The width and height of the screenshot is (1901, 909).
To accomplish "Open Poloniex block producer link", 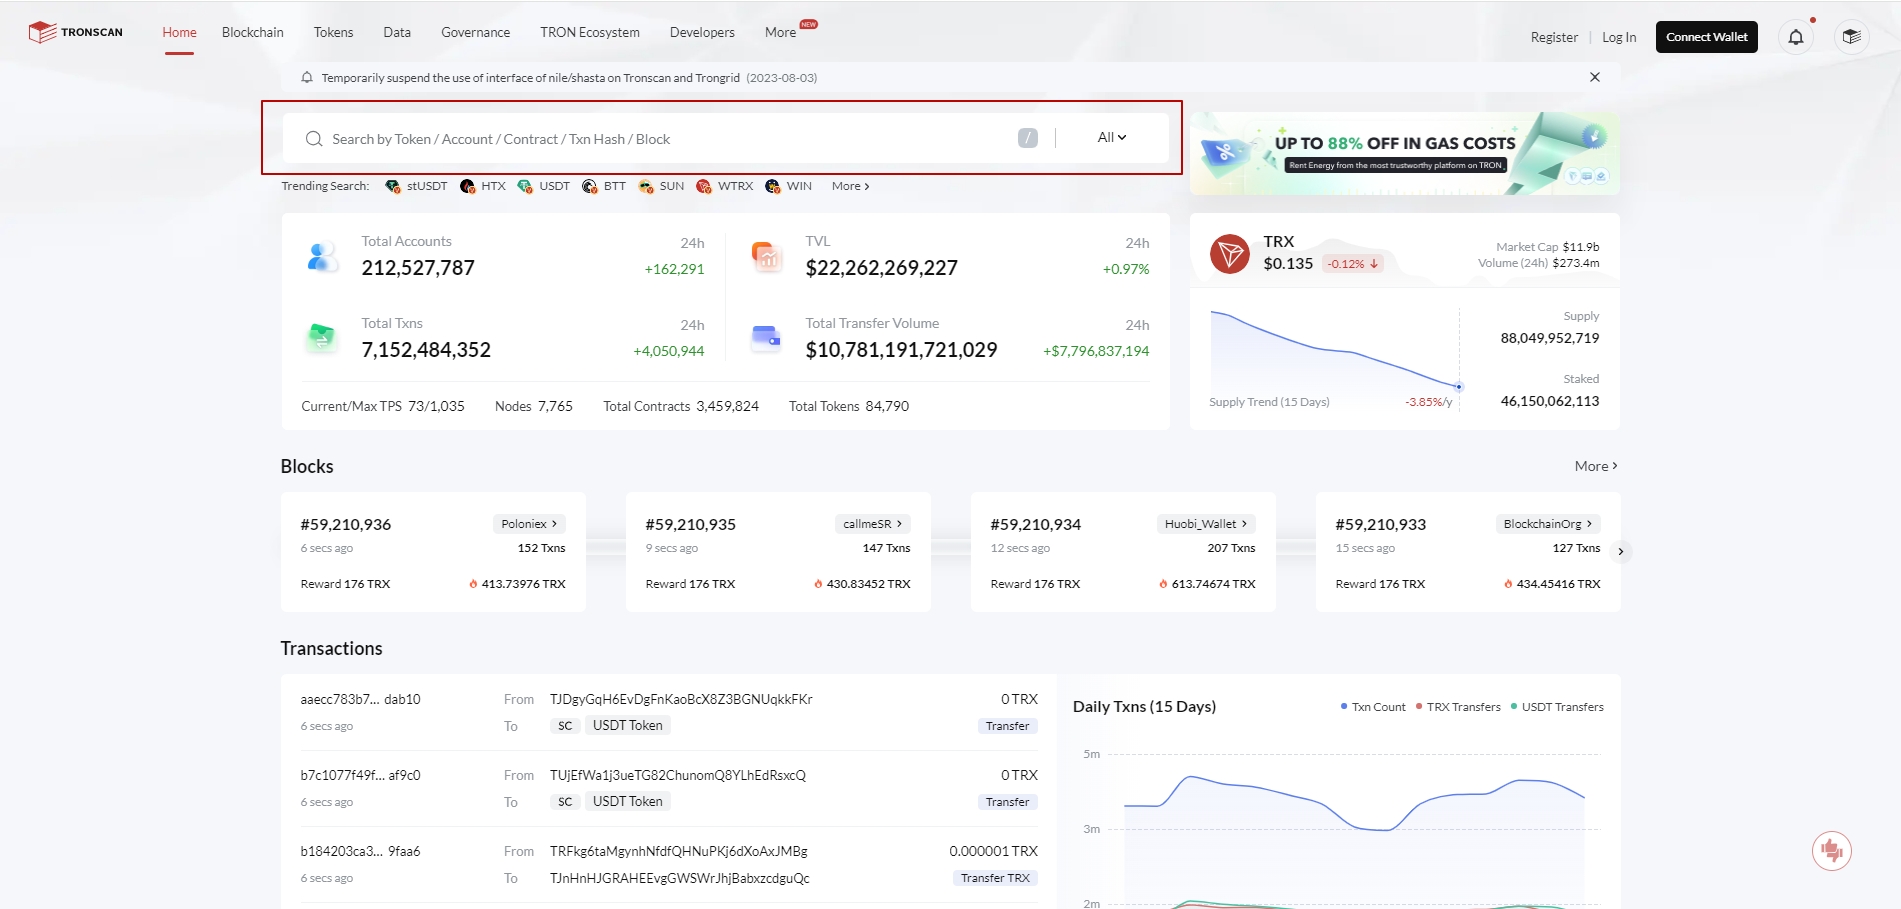I will coord(529,524).
